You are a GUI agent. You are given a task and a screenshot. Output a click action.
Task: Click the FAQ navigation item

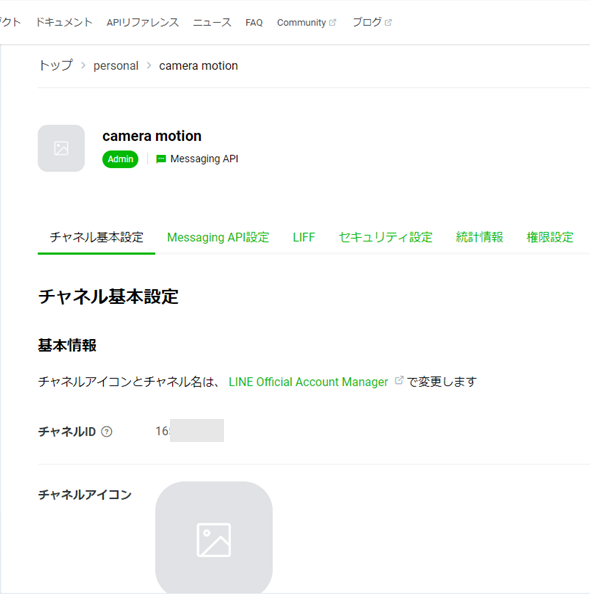click(x=254, y=23)
